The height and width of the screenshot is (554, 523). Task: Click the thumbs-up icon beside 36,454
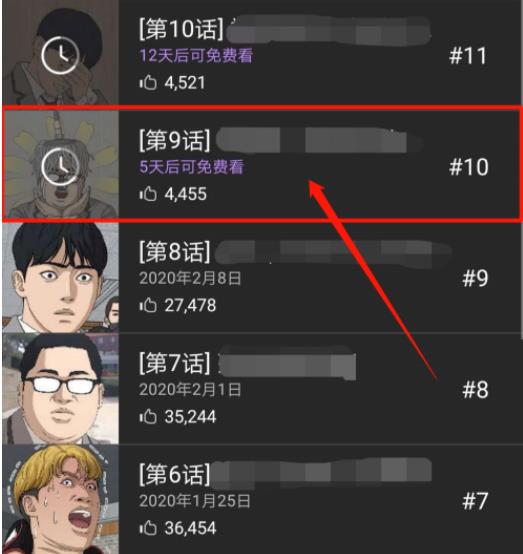point(148,528)
